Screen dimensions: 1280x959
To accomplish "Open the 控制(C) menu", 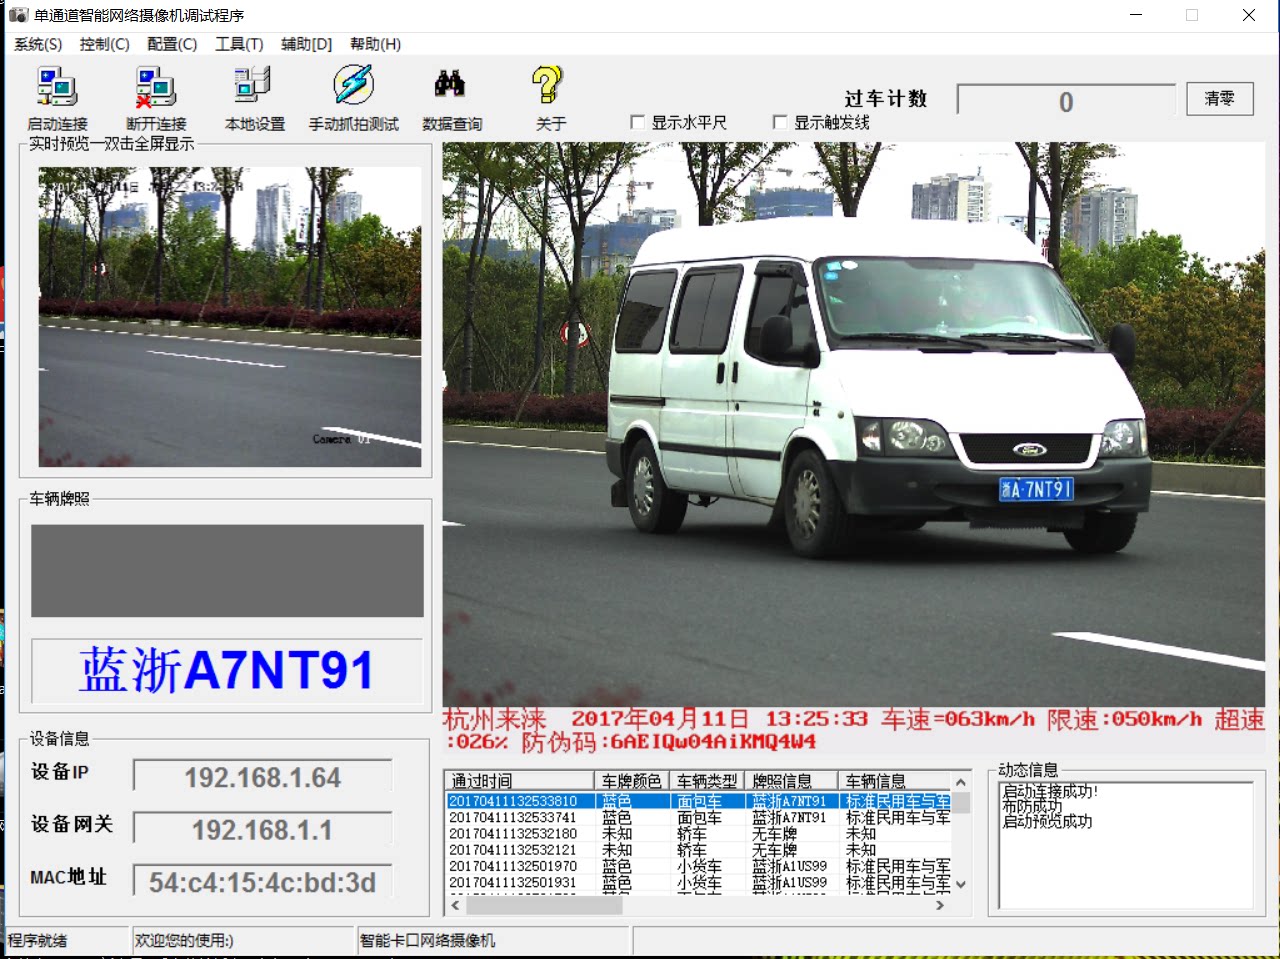I will (105, 44).
